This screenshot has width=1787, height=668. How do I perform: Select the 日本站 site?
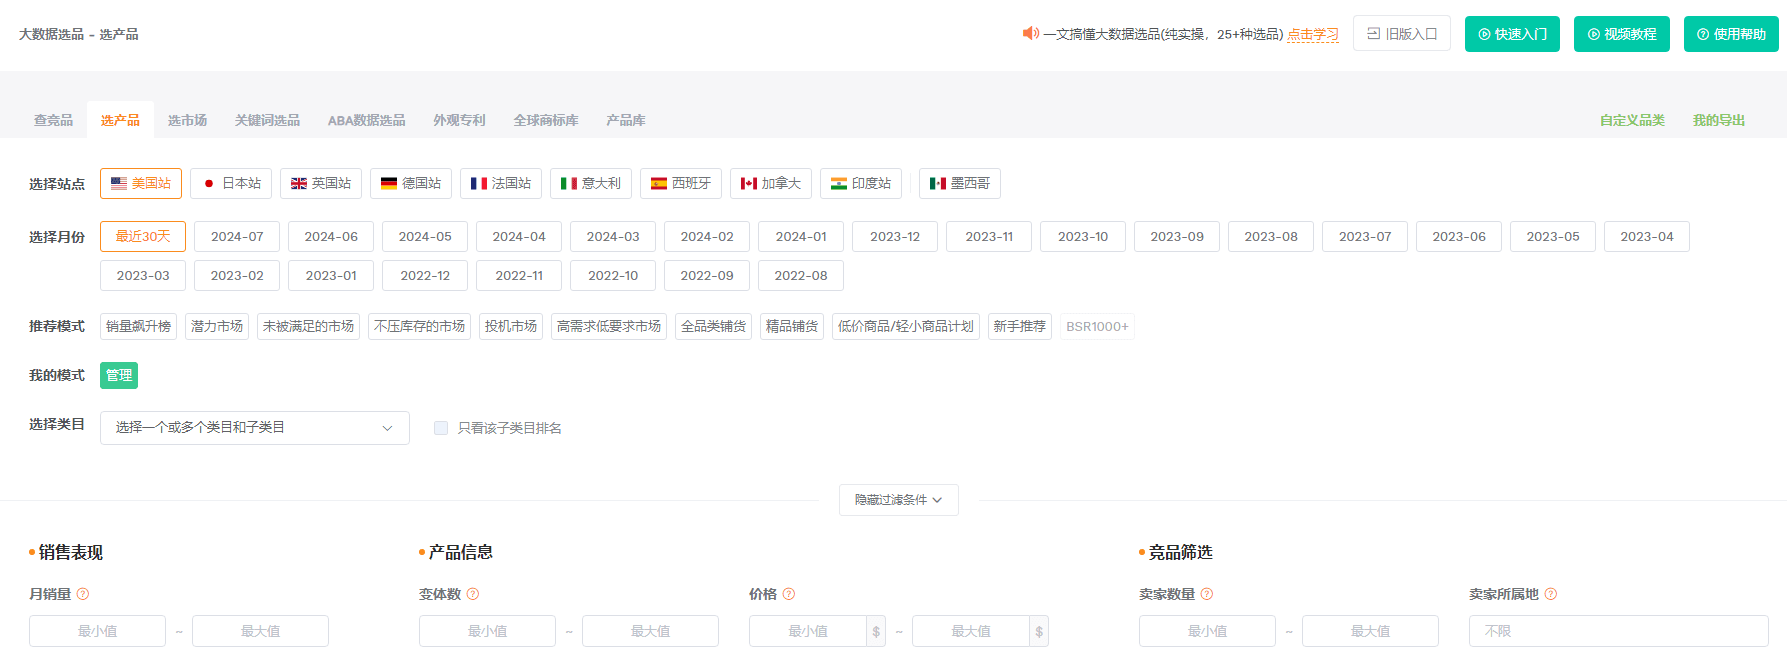(x=231, y=183)
